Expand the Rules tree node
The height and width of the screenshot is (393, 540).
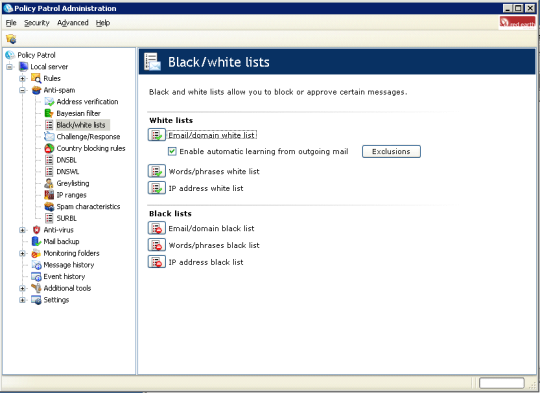pyautogui.click(x=22, y=79)
